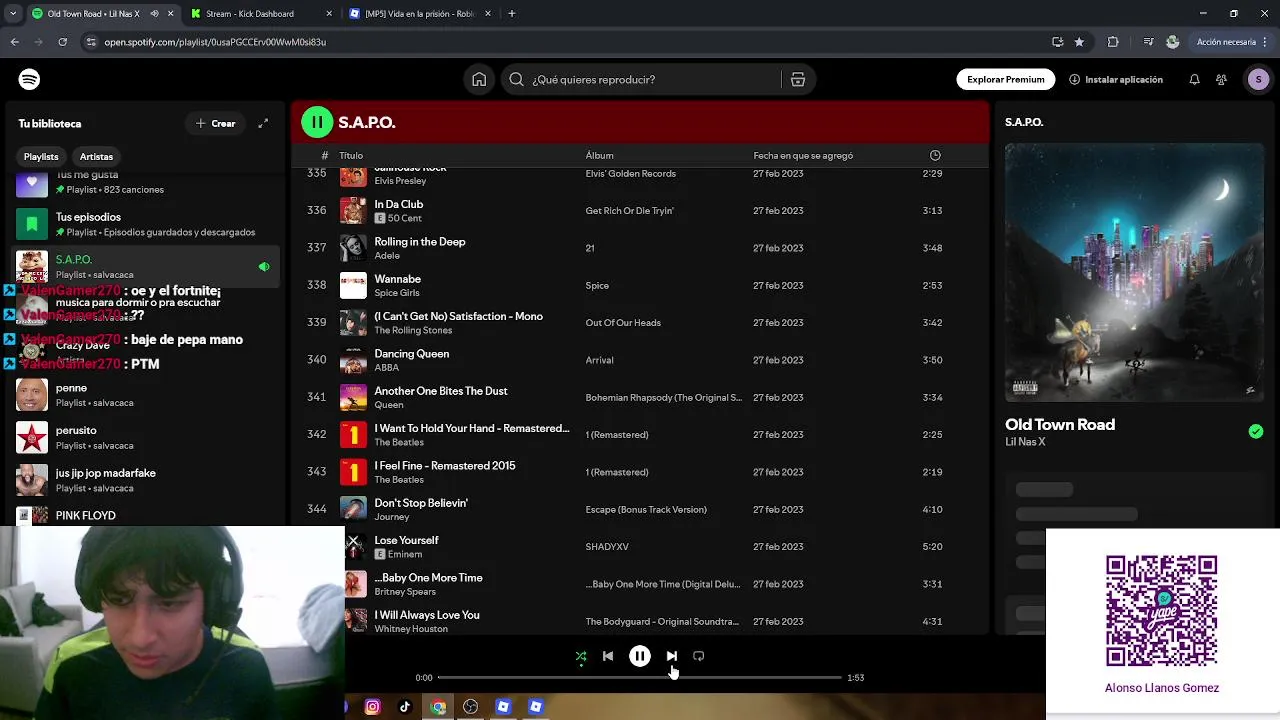Image resolution: width=1280 pixels, height=720 pixels.
Task: Open the penne playlist in library
Action: [146, 395]
